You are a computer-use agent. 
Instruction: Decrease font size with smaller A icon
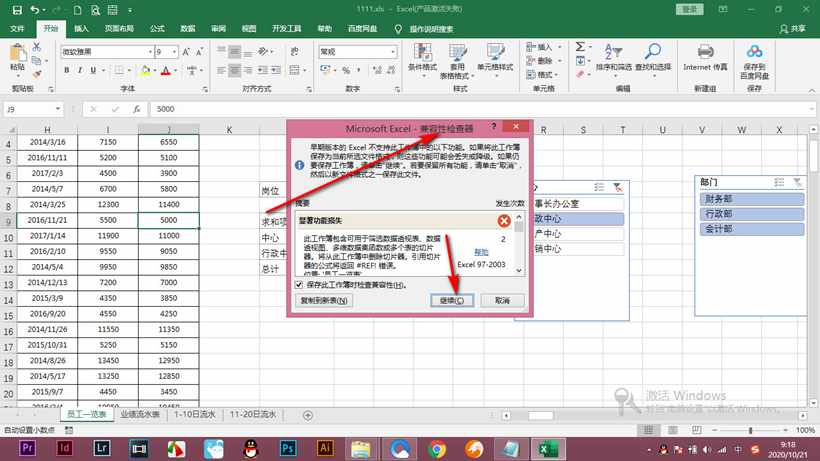pos(199,52)
